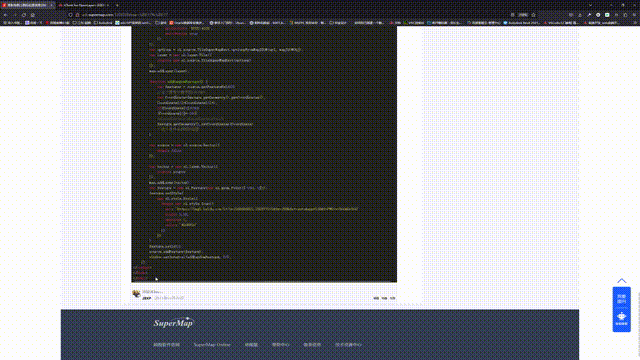Click the blue ask-question floating button
The width and height of the screenshot is (640, 360).
621,298
